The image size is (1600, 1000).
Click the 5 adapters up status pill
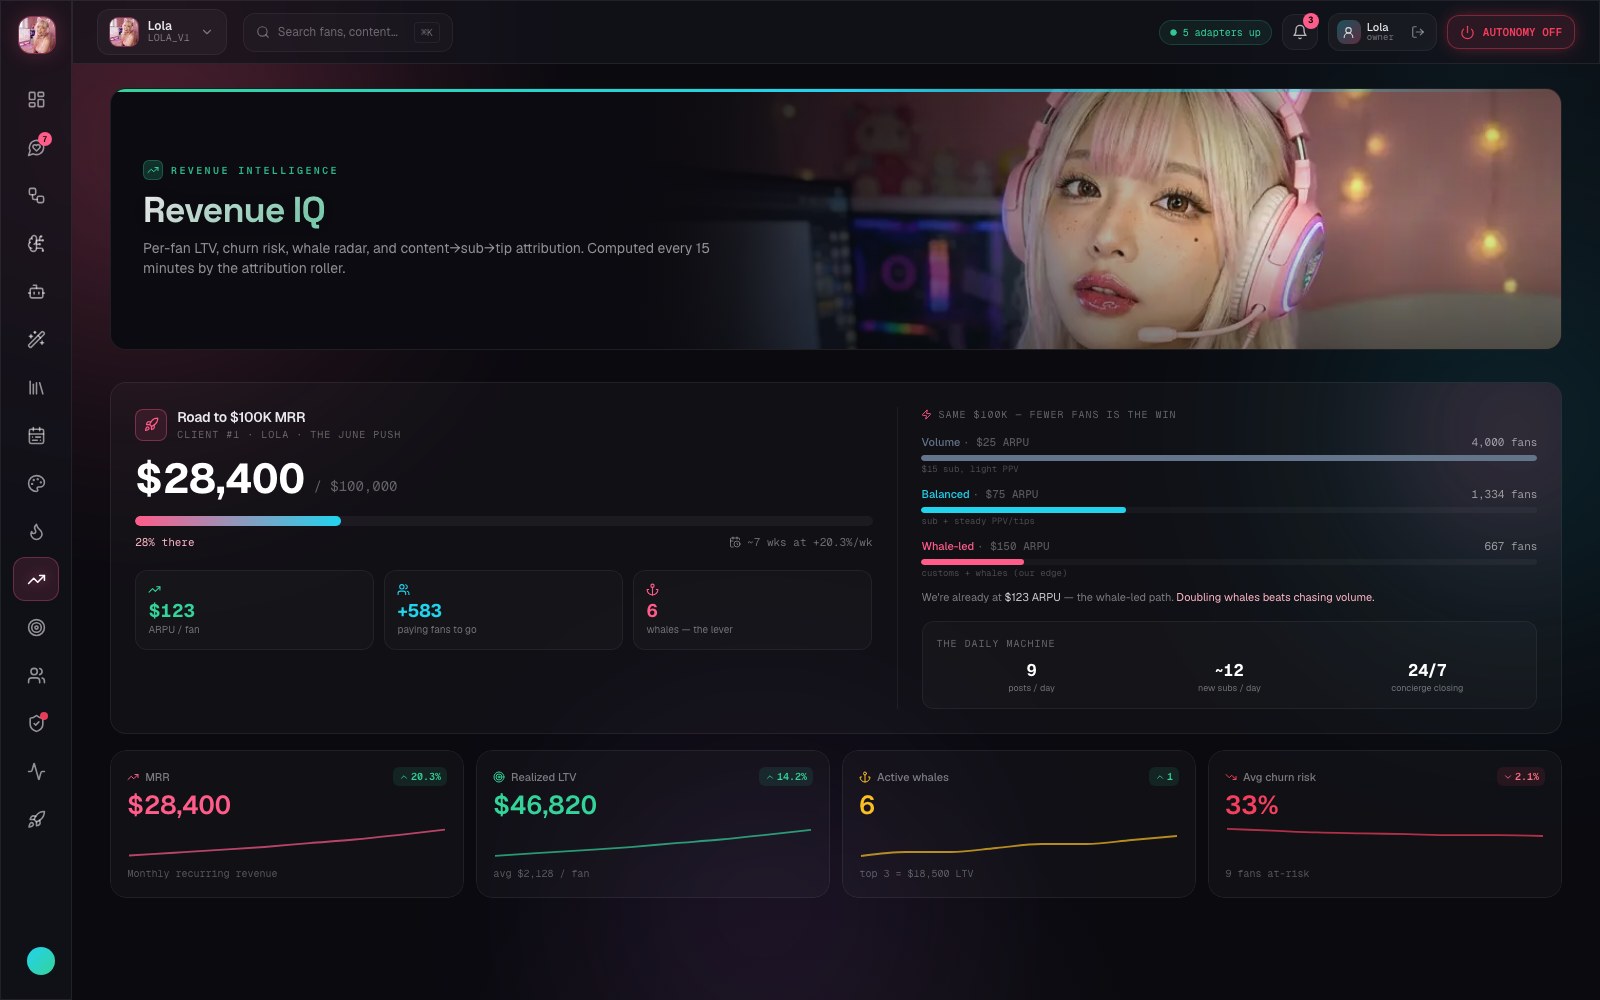(x=1215, y=32)
